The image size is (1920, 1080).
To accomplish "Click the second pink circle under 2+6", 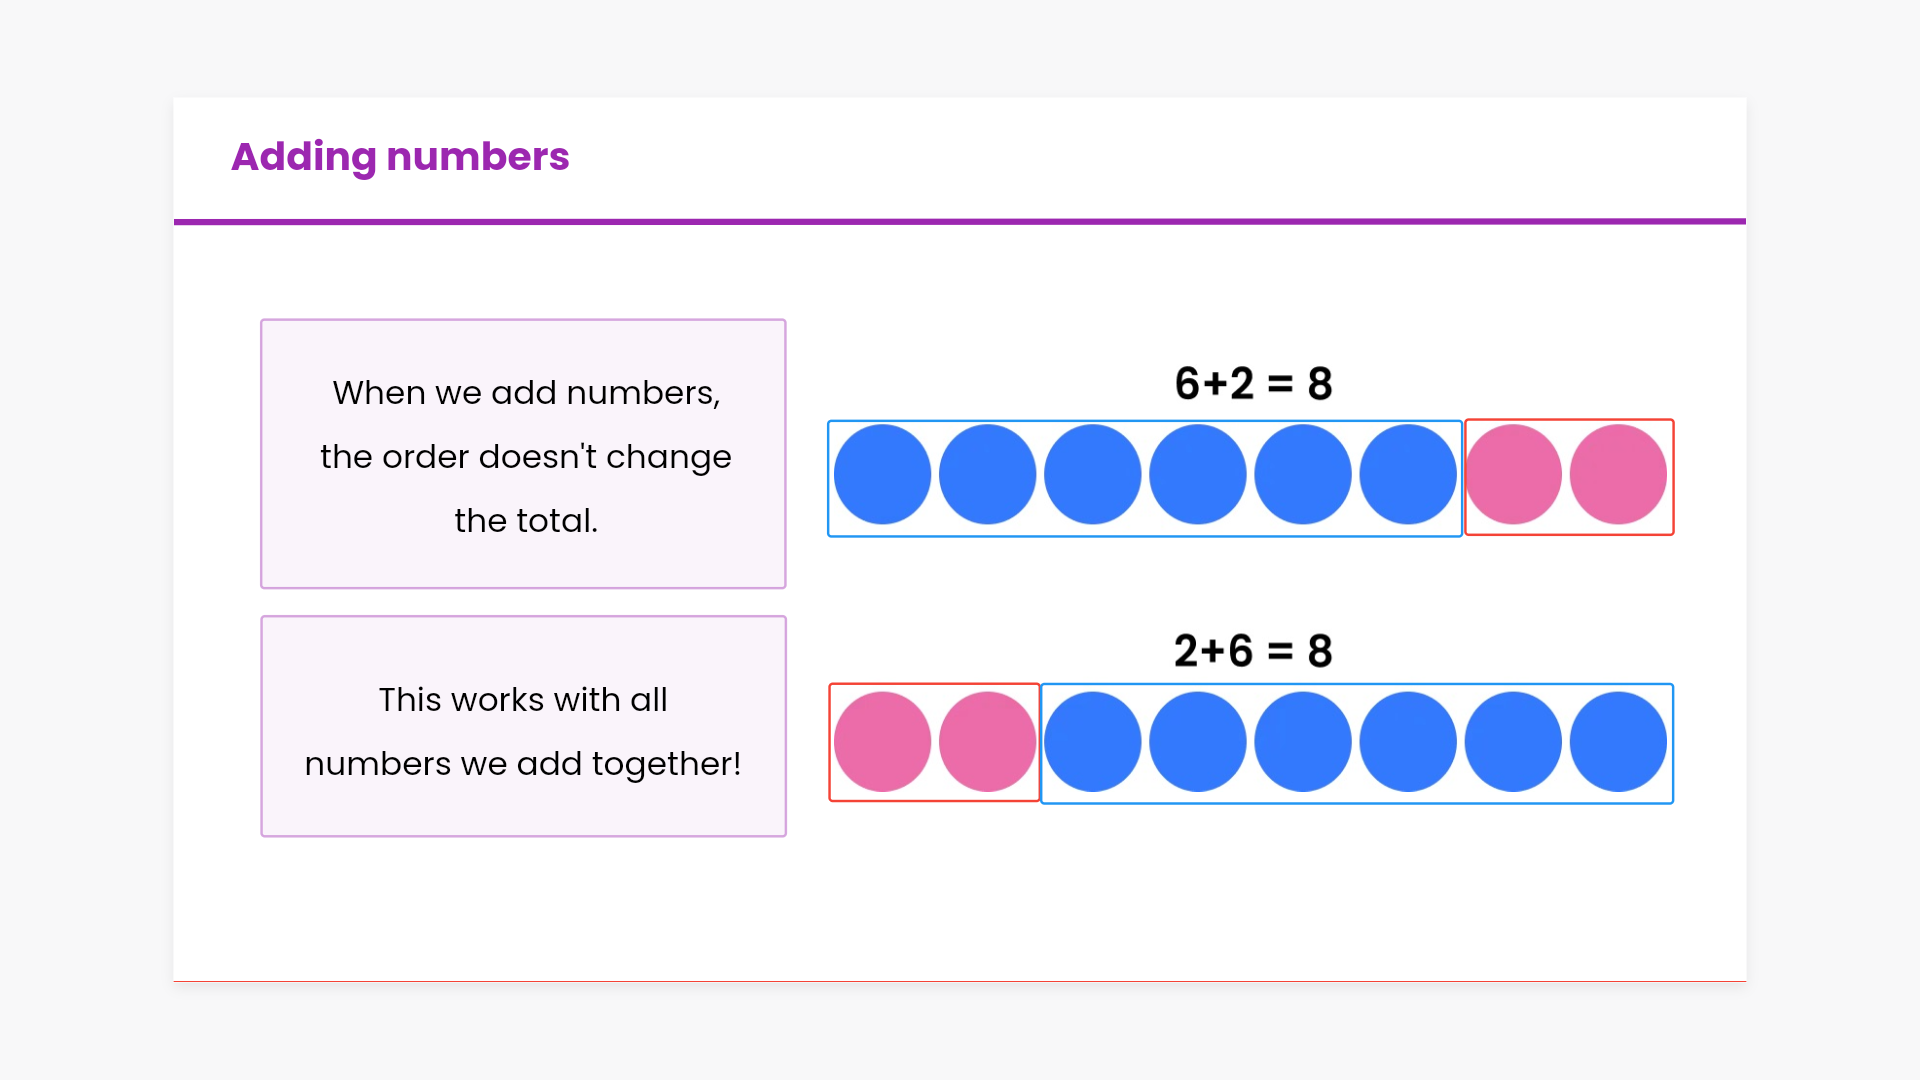I will (987, 742).
